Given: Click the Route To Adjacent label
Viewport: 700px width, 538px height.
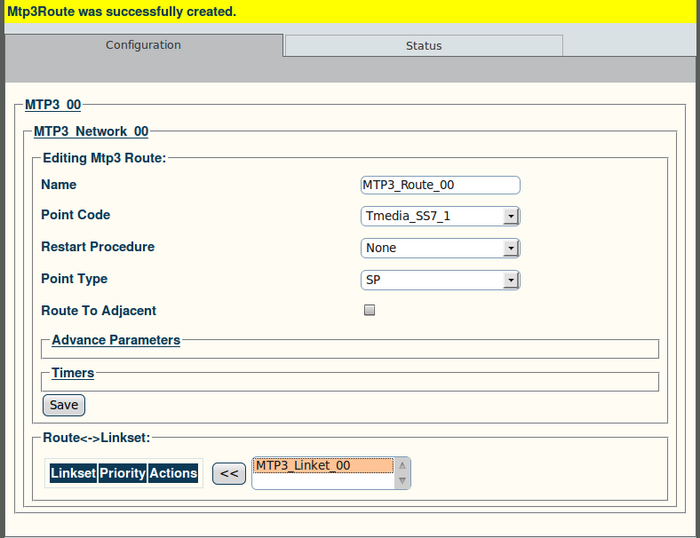Looking at the screenshot, I should (x=99, y=310).
